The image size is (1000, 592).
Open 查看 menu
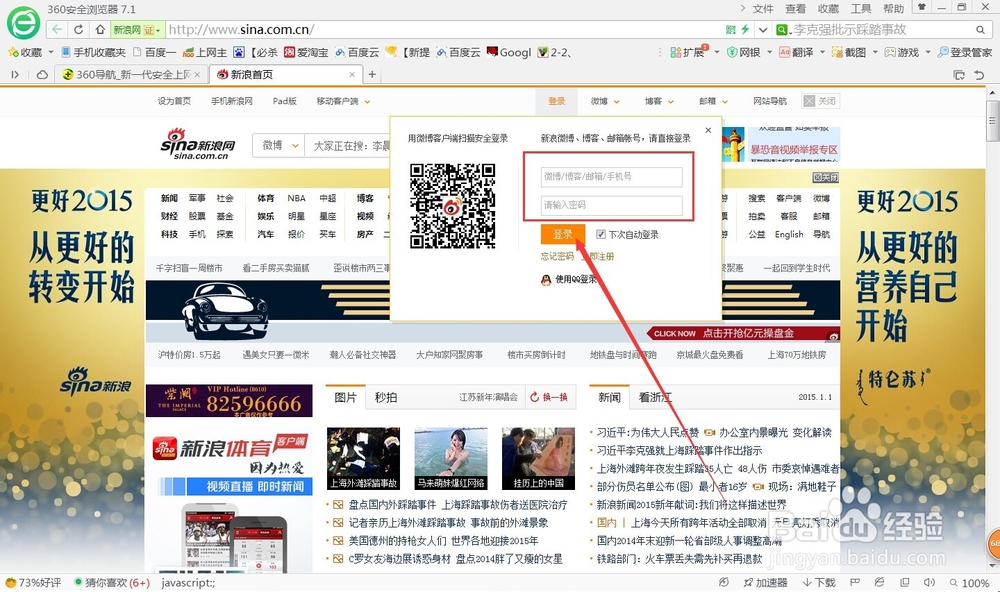(795, 9)
